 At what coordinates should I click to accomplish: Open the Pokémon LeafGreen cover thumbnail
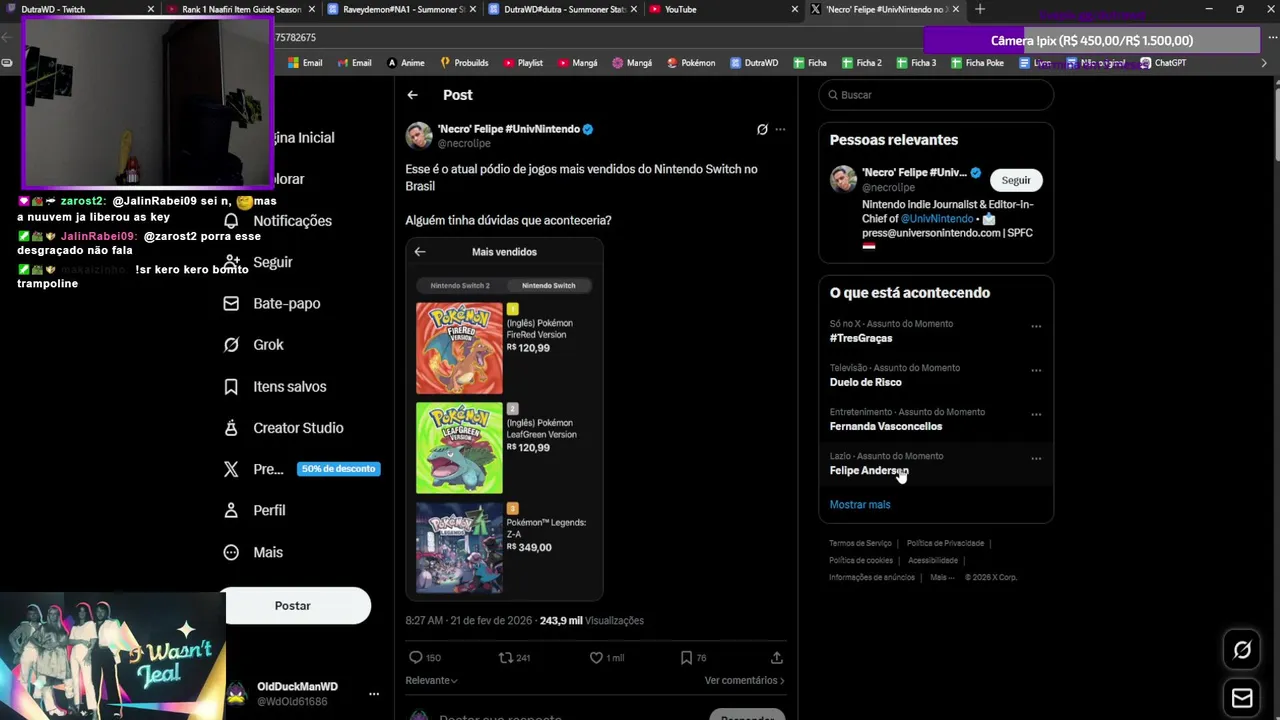click(x=459, y=448)
